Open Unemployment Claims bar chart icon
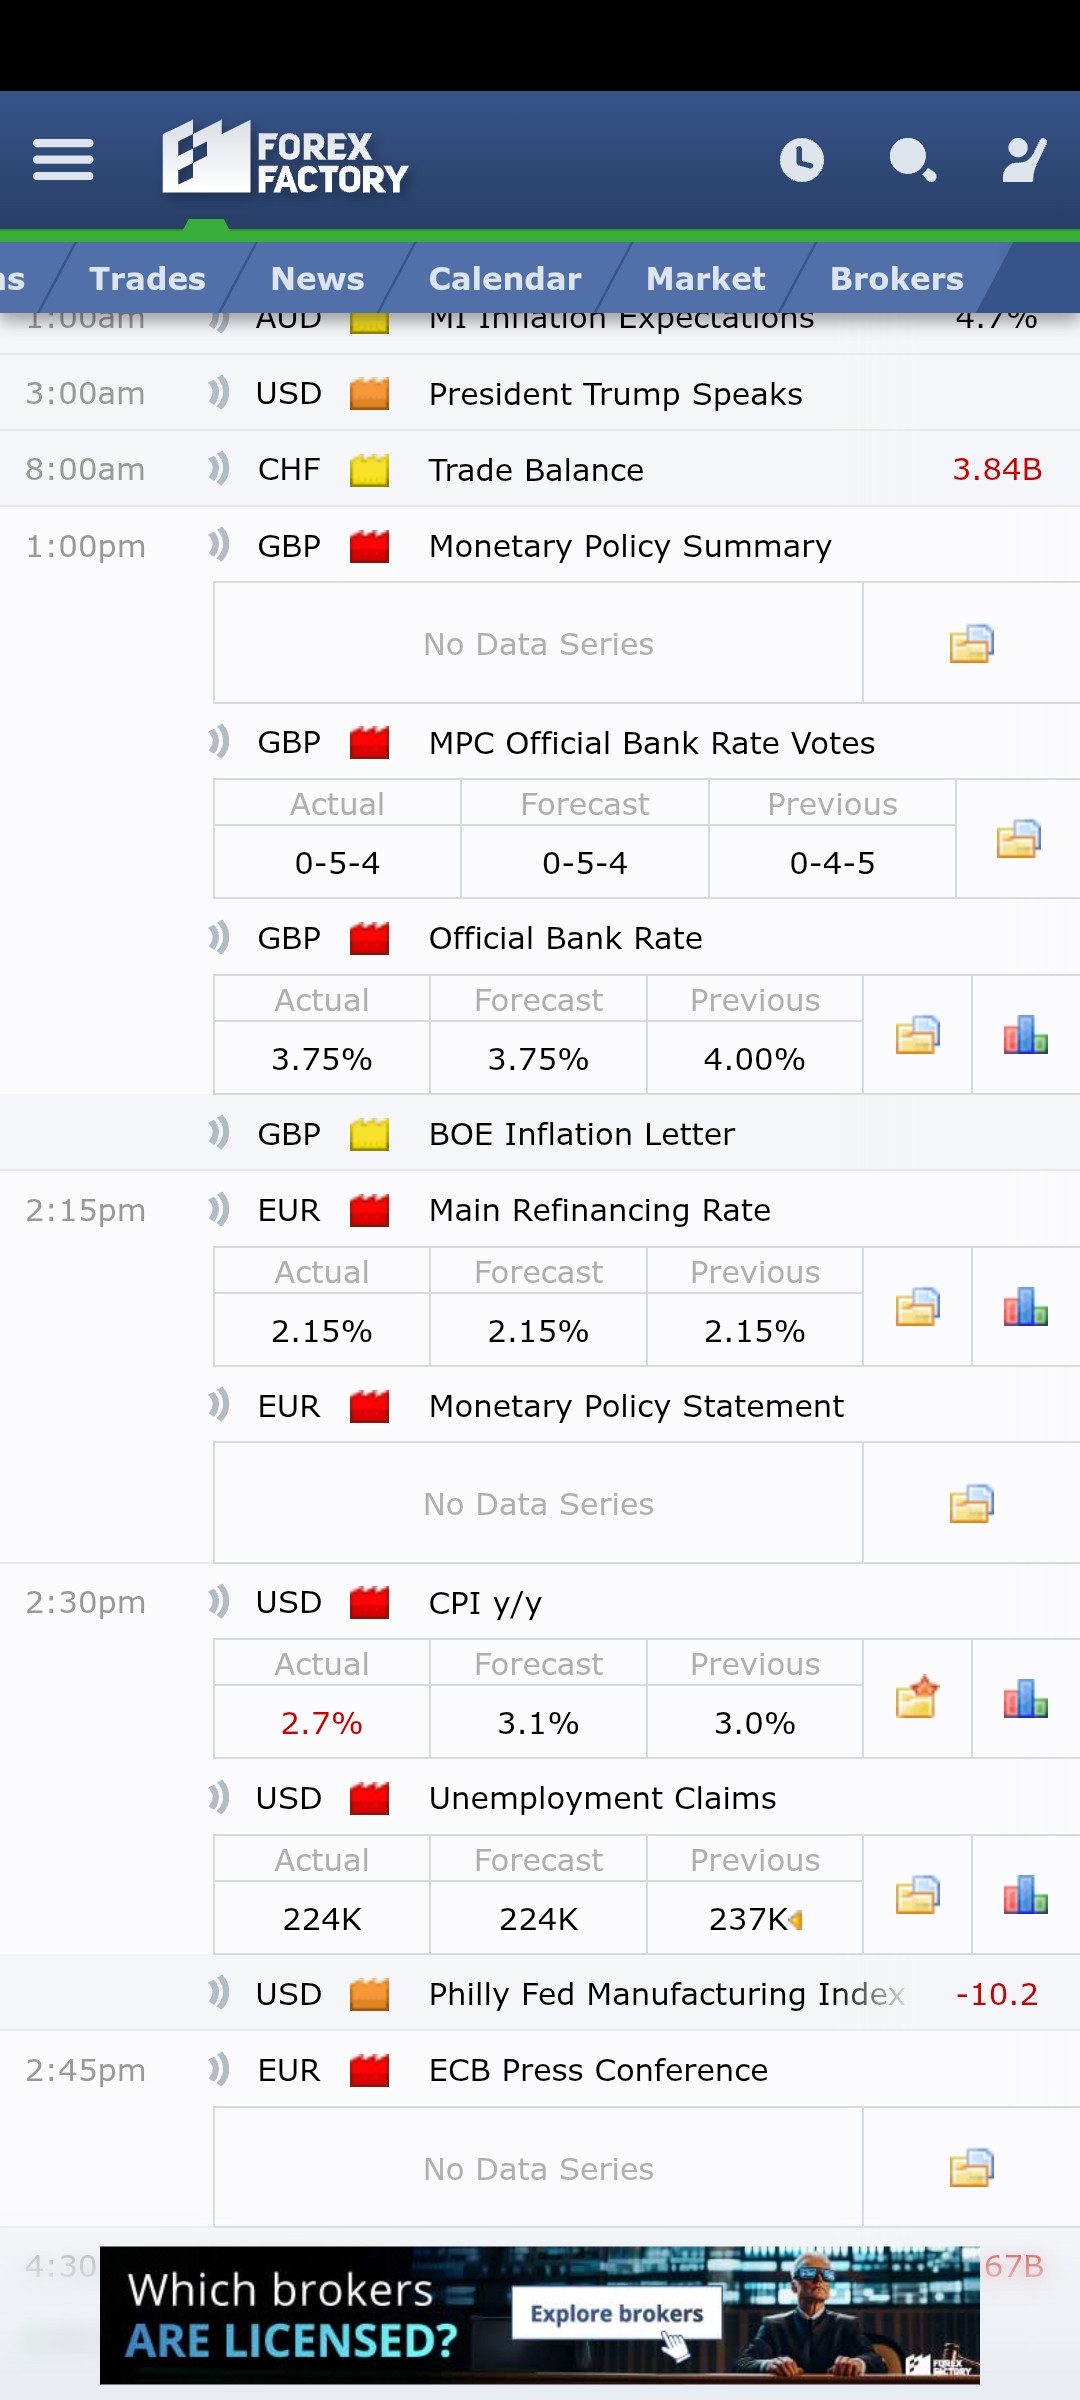 pos(1025,1894)
